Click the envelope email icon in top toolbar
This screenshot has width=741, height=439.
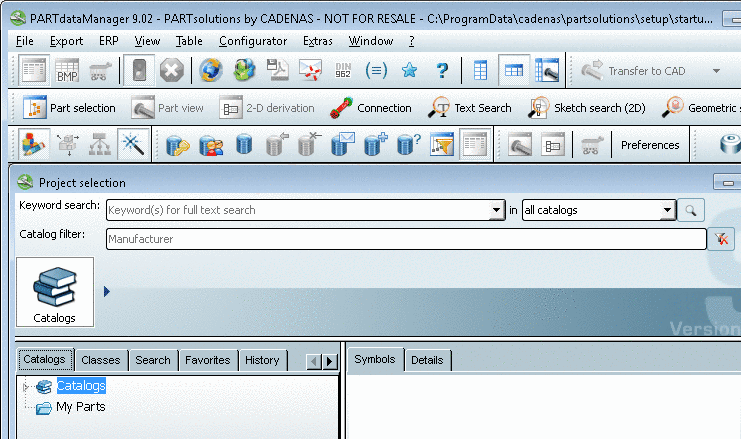(x=310, y=71)
